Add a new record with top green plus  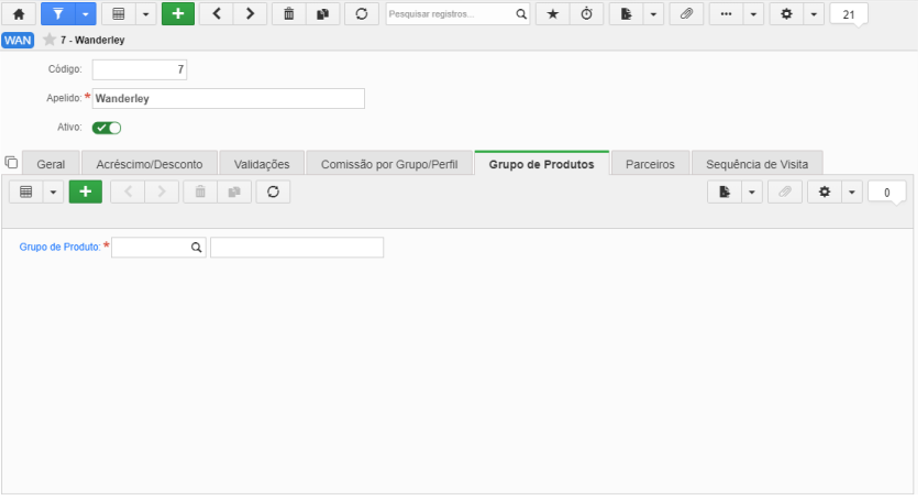pos(178,14)
